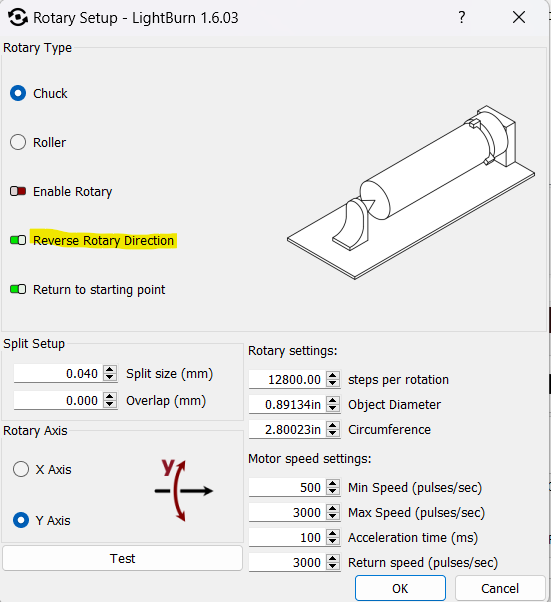Increase Overlap with up arrow
The height and width of the screenshot is (602, 551).
click(x=110, y=396)
